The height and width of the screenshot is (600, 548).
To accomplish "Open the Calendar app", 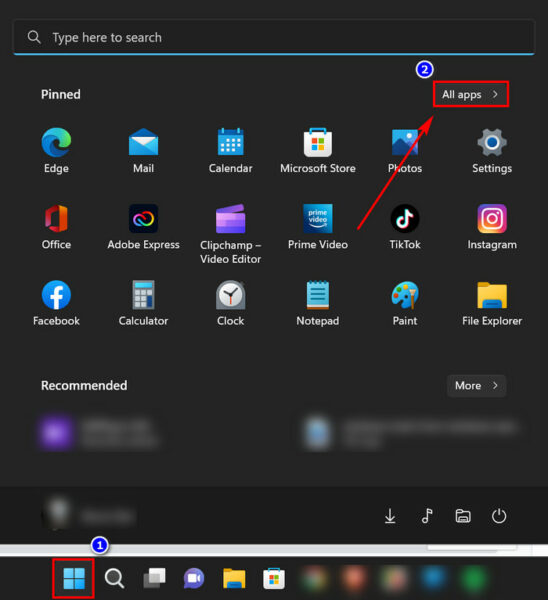I will coord(230,151).
